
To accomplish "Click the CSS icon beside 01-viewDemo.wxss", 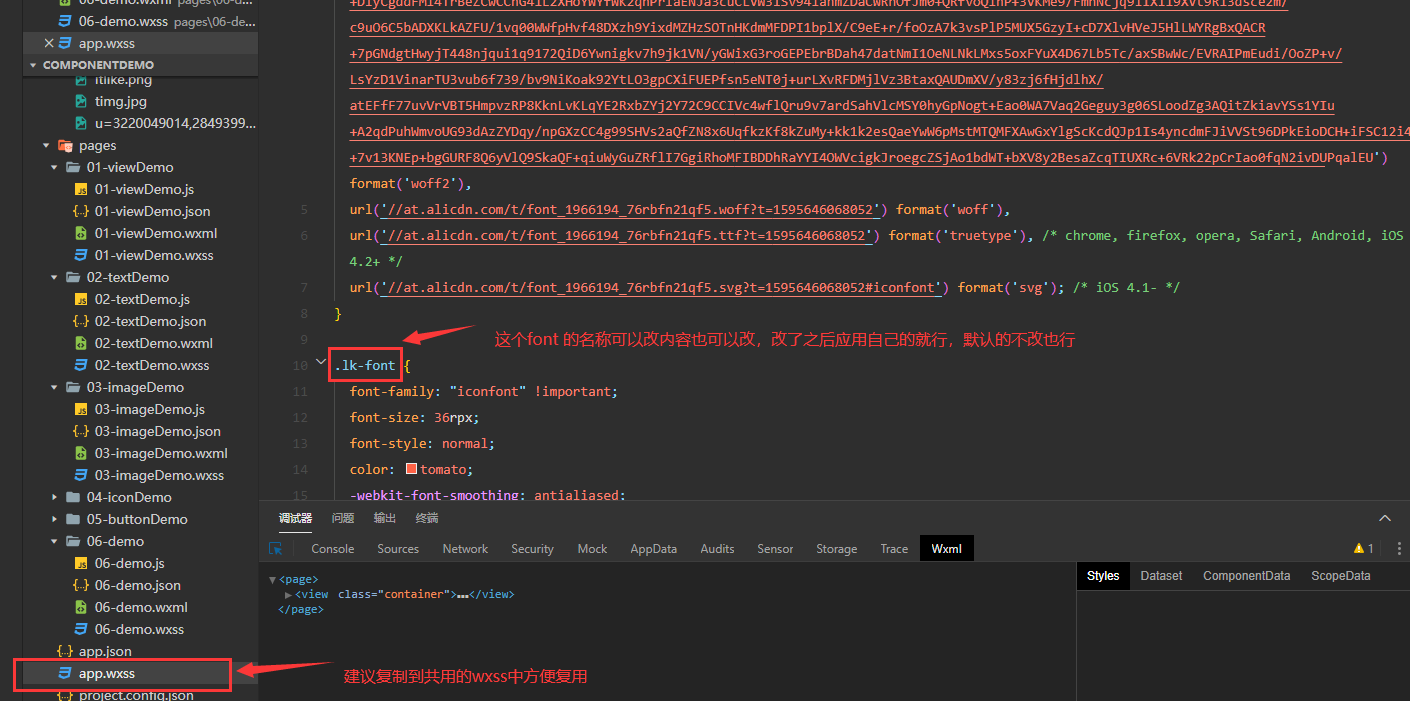I will pos(82,255).
